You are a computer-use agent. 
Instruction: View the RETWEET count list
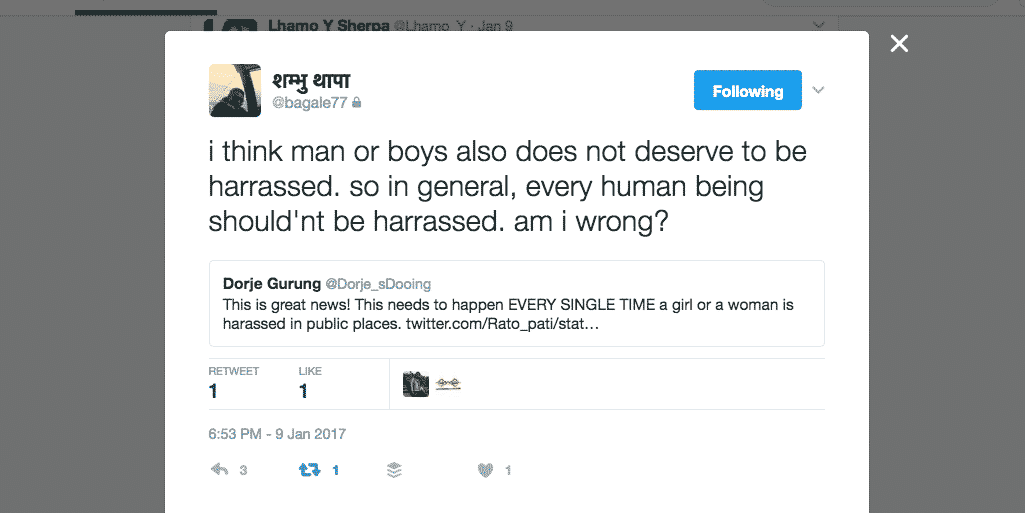coord(233,383)
